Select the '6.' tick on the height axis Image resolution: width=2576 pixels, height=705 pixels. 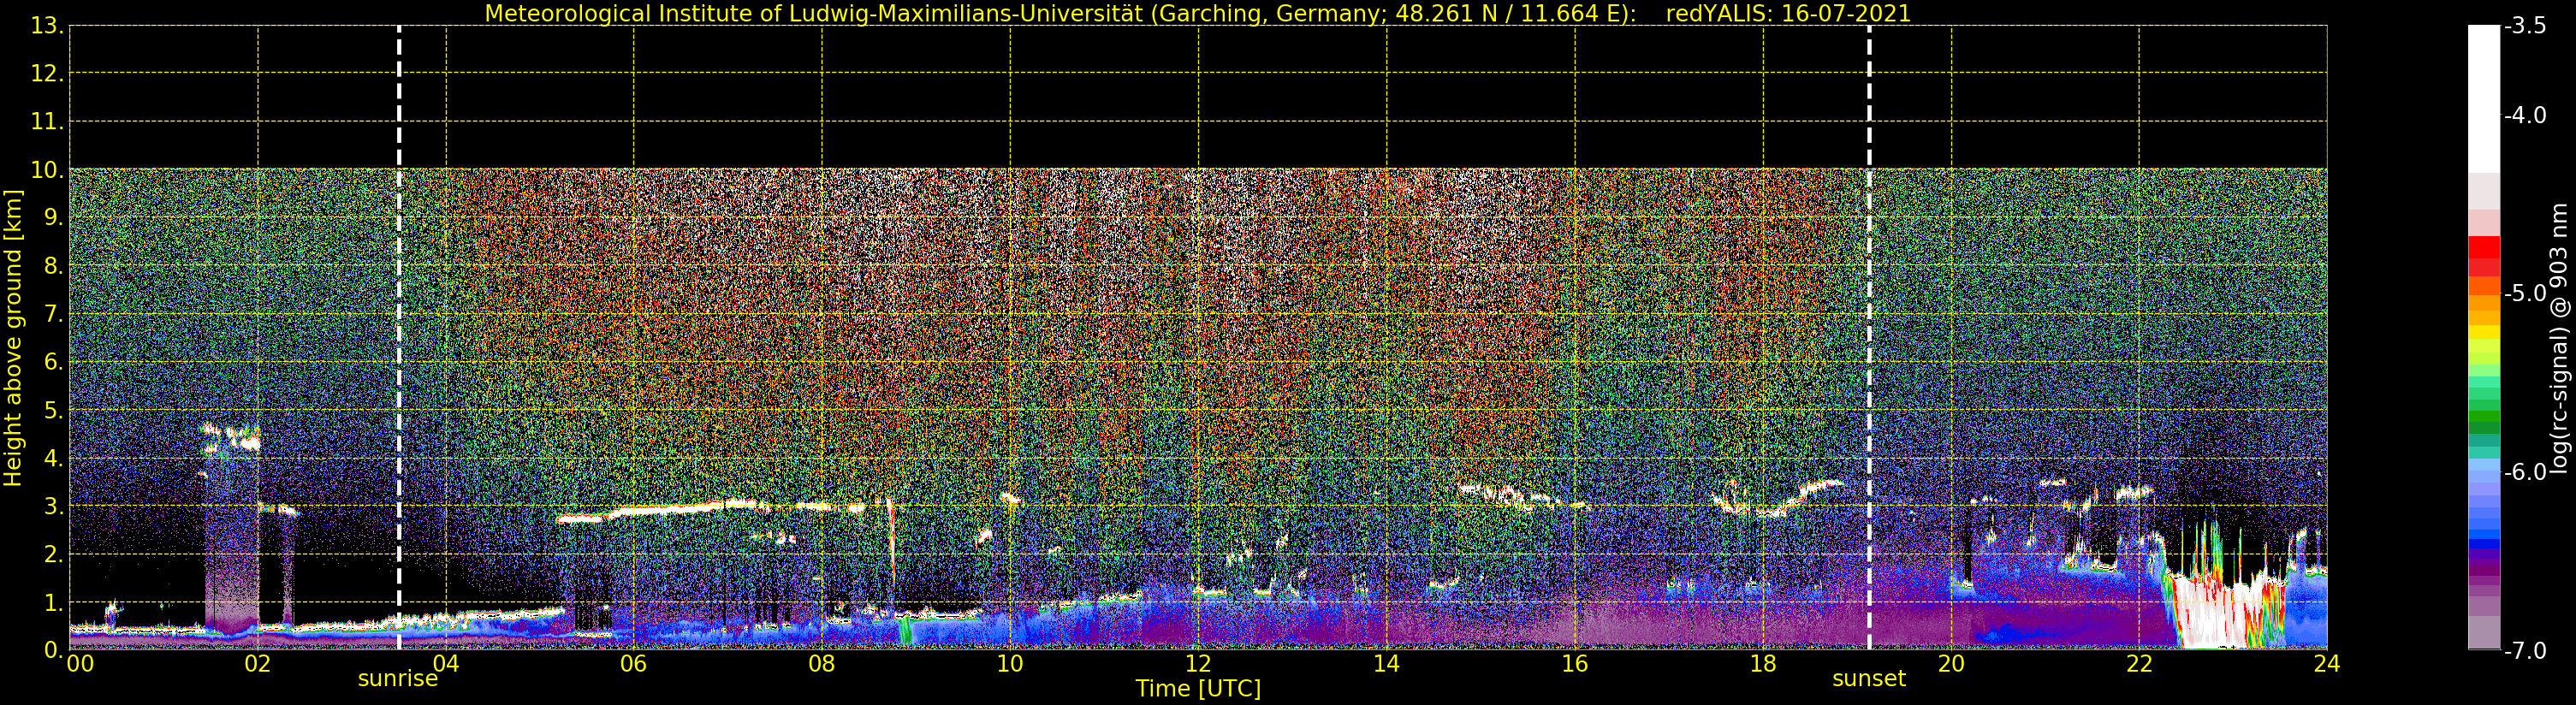point(54,362)
